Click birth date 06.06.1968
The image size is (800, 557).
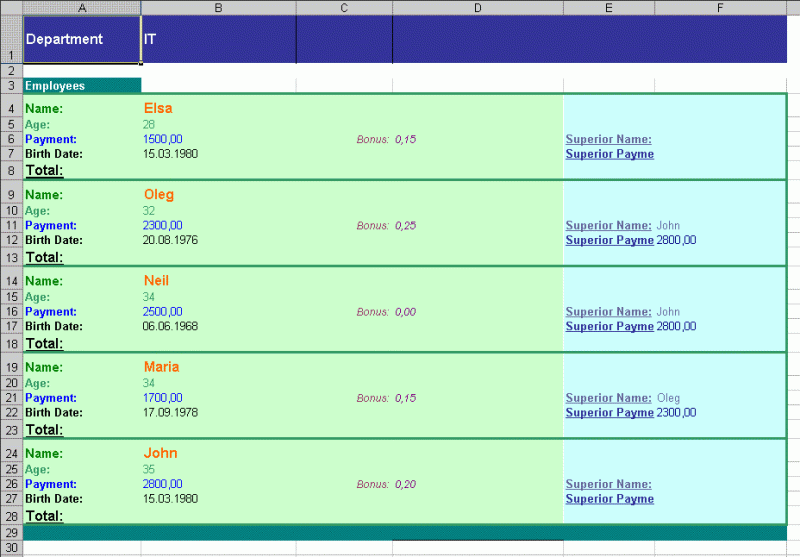coord(170,326)
